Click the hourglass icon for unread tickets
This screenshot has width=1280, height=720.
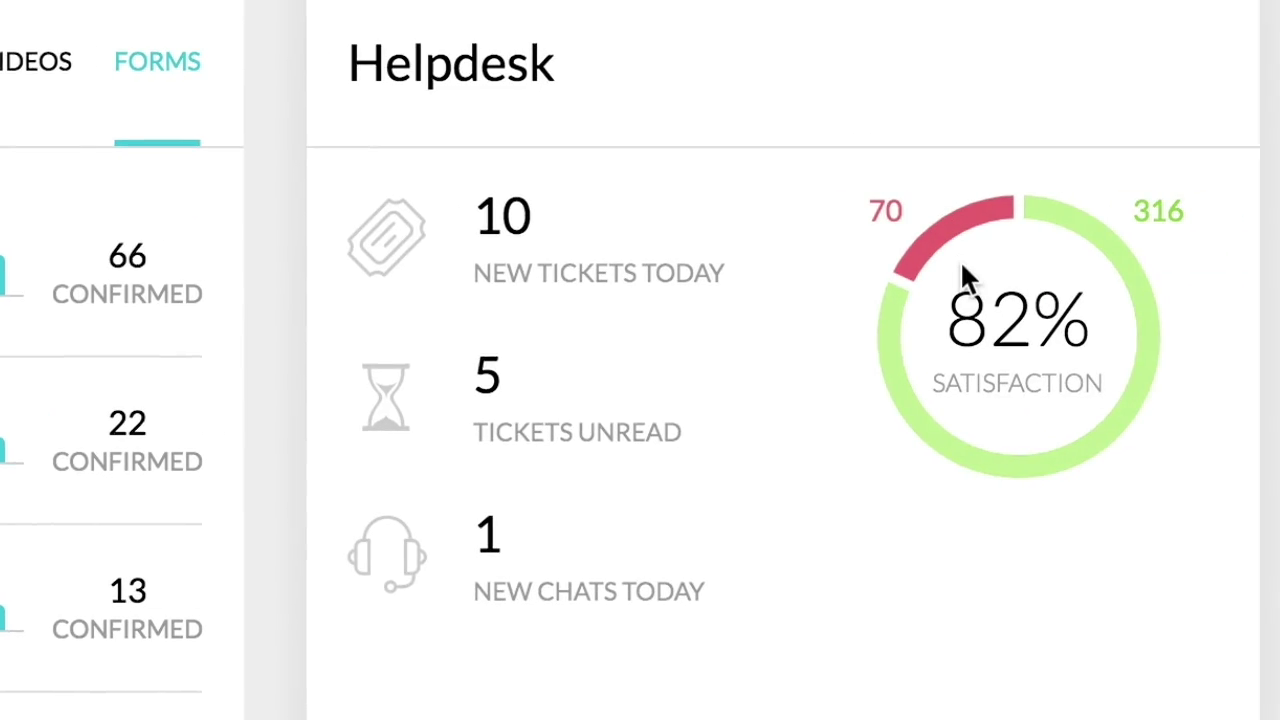(386, 397)
